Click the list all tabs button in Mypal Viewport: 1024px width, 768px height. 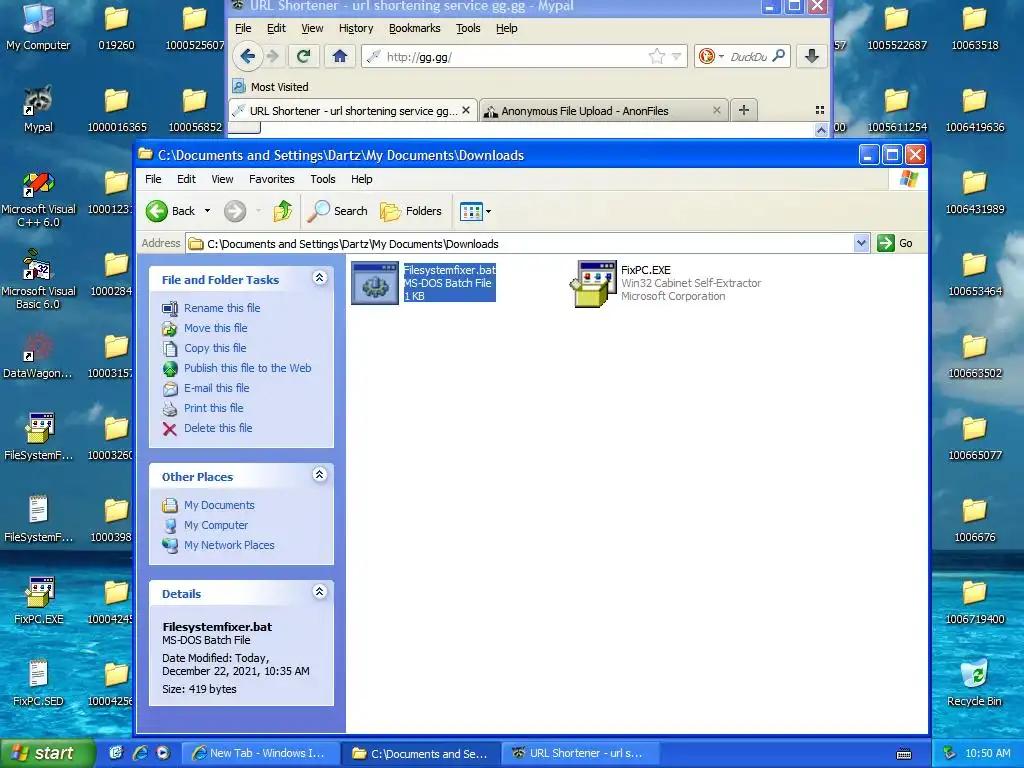pos(820,110)
